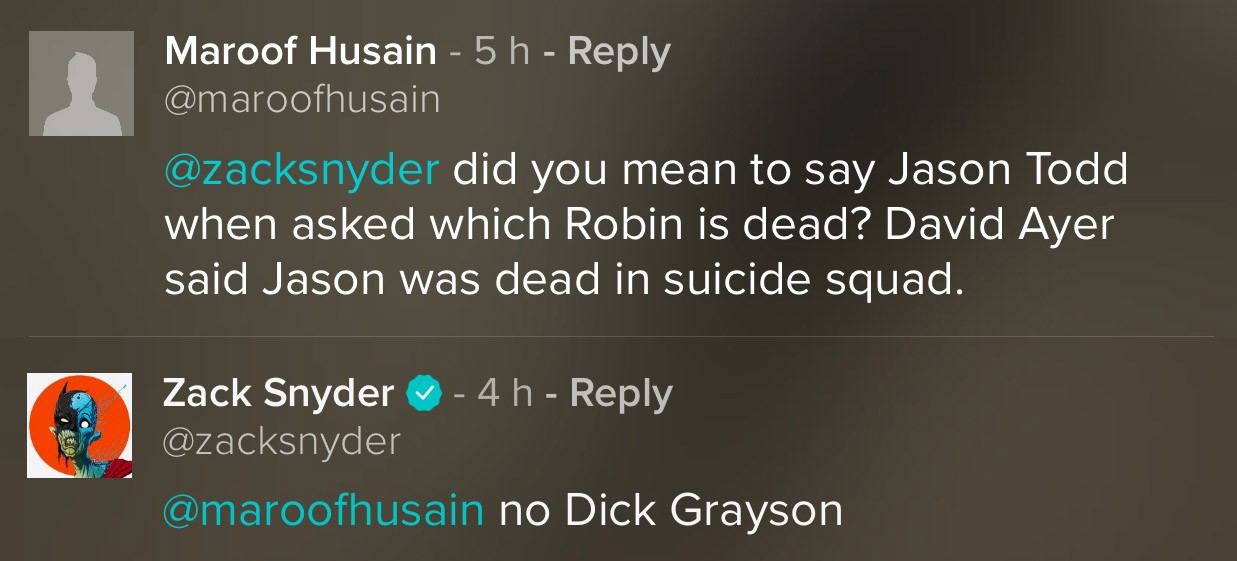1237x561 pixels.
Task: Tap Maroof Husain's placeholder profile avatar
Action: click(81, 84)
